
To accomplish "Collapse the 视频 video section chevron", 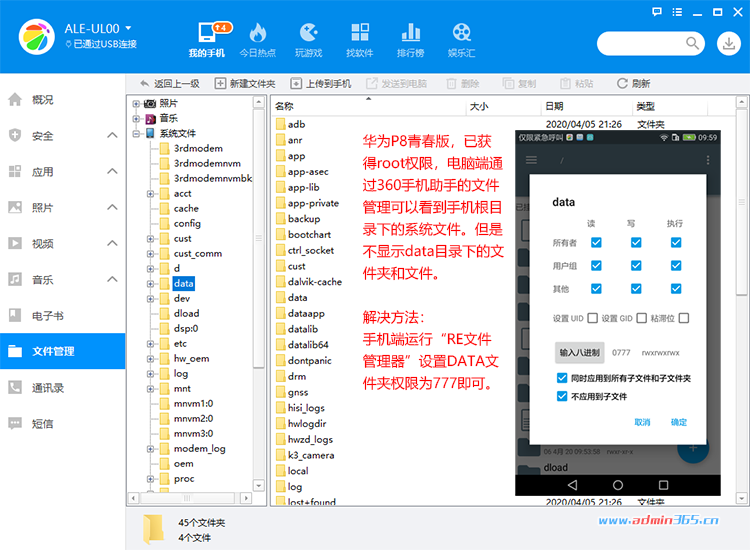I will pos(112,243).
